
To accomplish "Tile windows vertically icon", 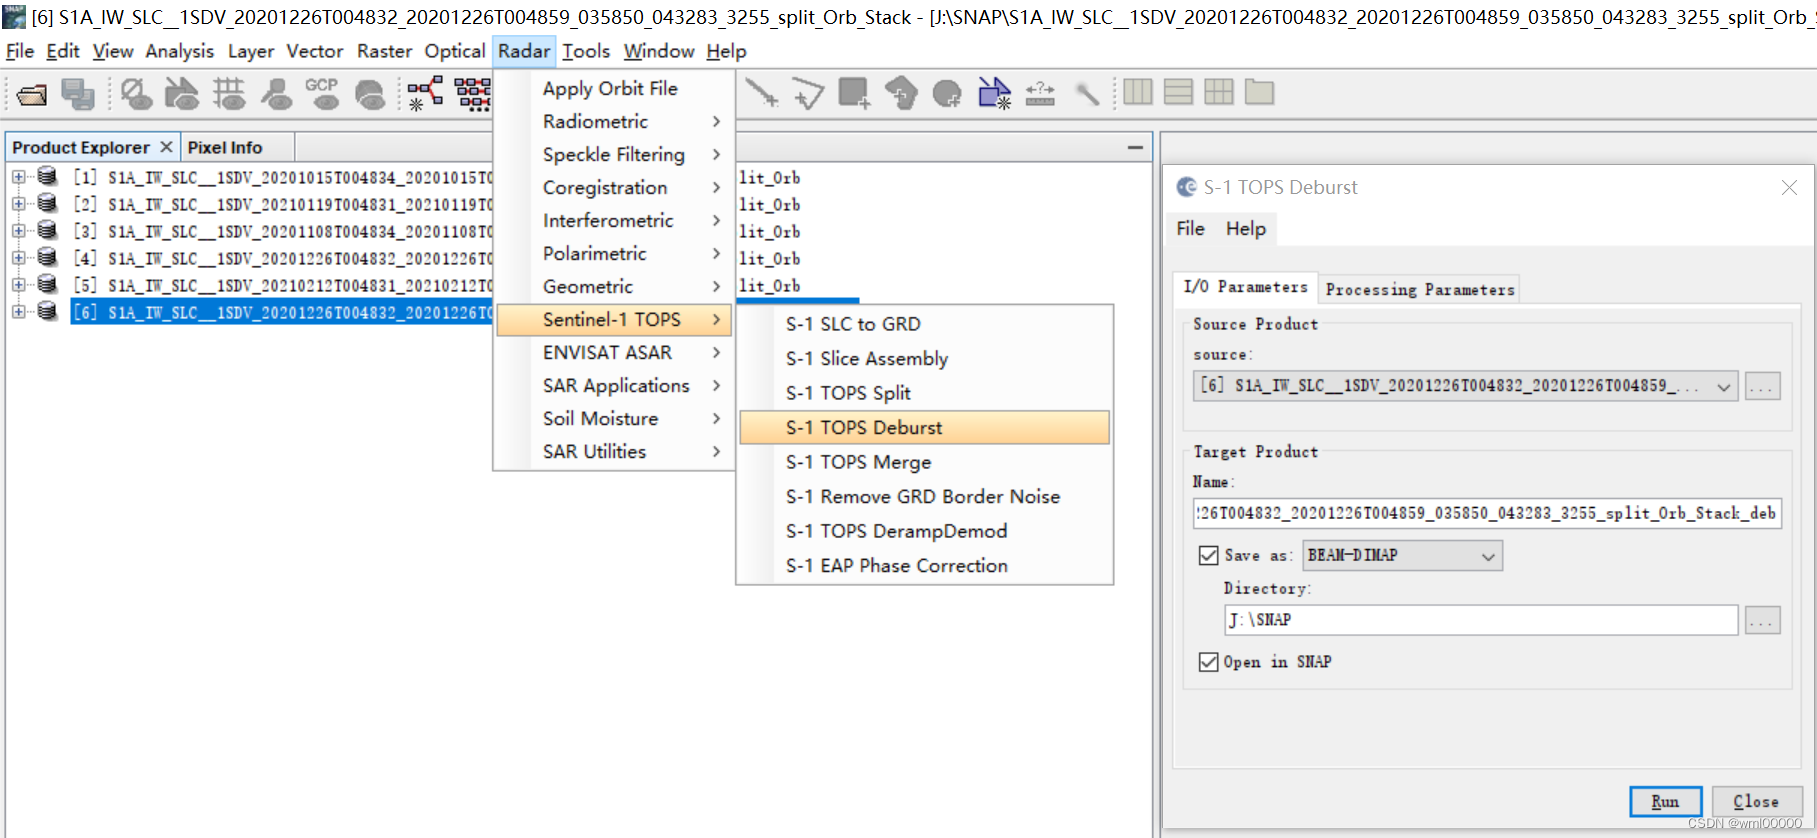I will (1179, 92).
